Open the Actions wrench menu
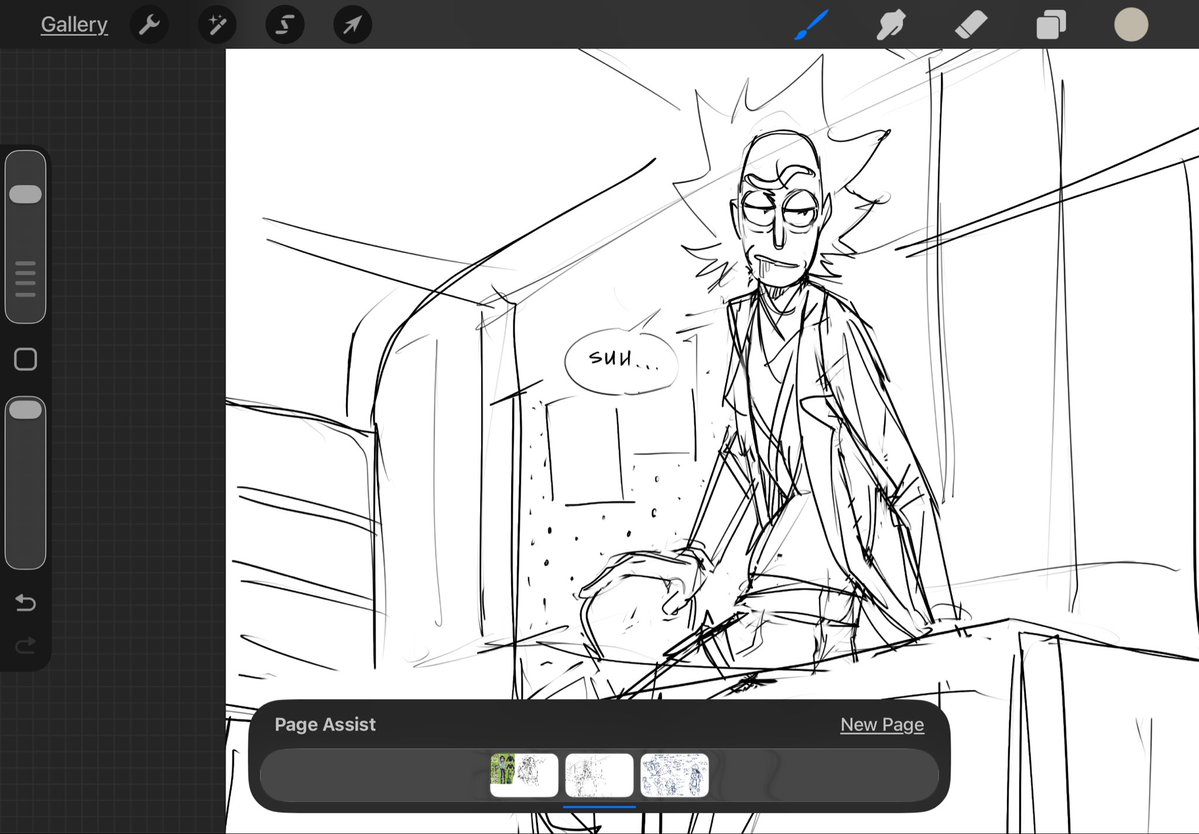 click(149, 24)
